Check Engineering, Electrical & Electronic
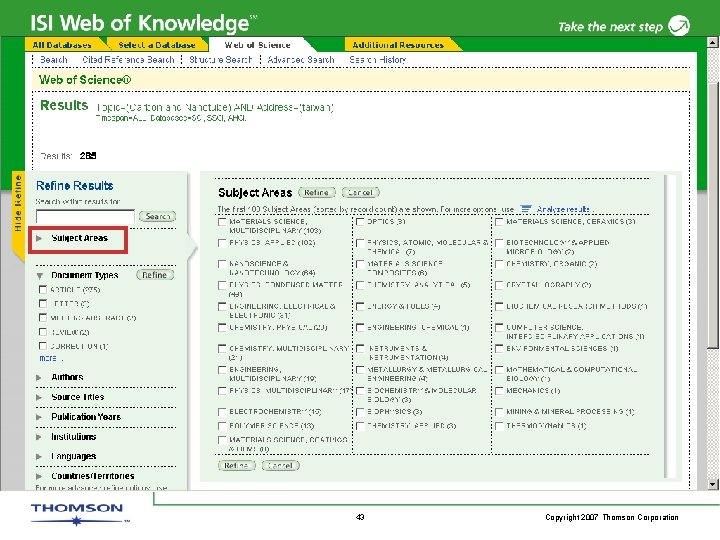Screen dimensions: 720x540 [222, 307]
